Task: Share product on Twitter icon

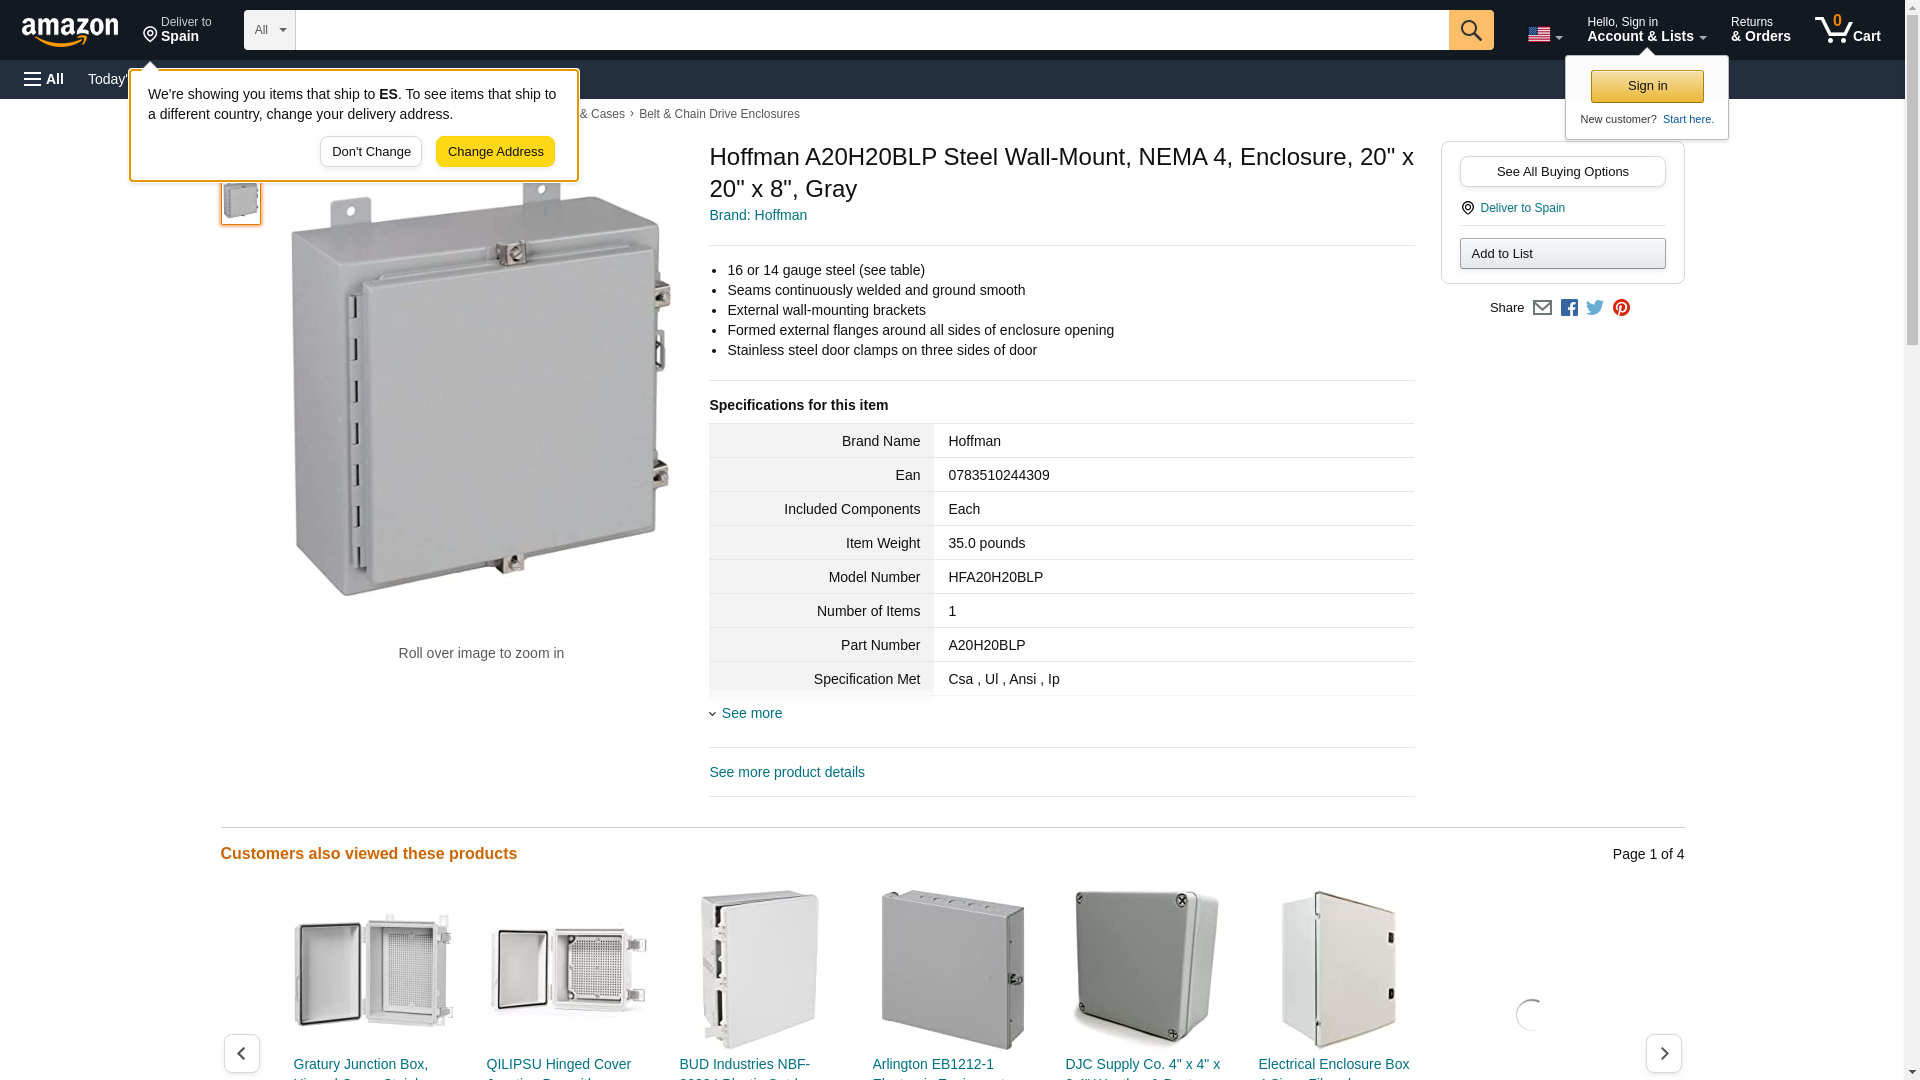Action: tap(1595, 308)
